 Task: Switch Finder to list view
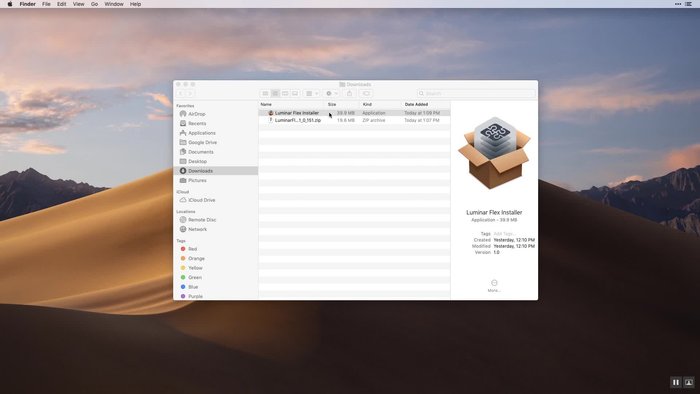point(275,93)
